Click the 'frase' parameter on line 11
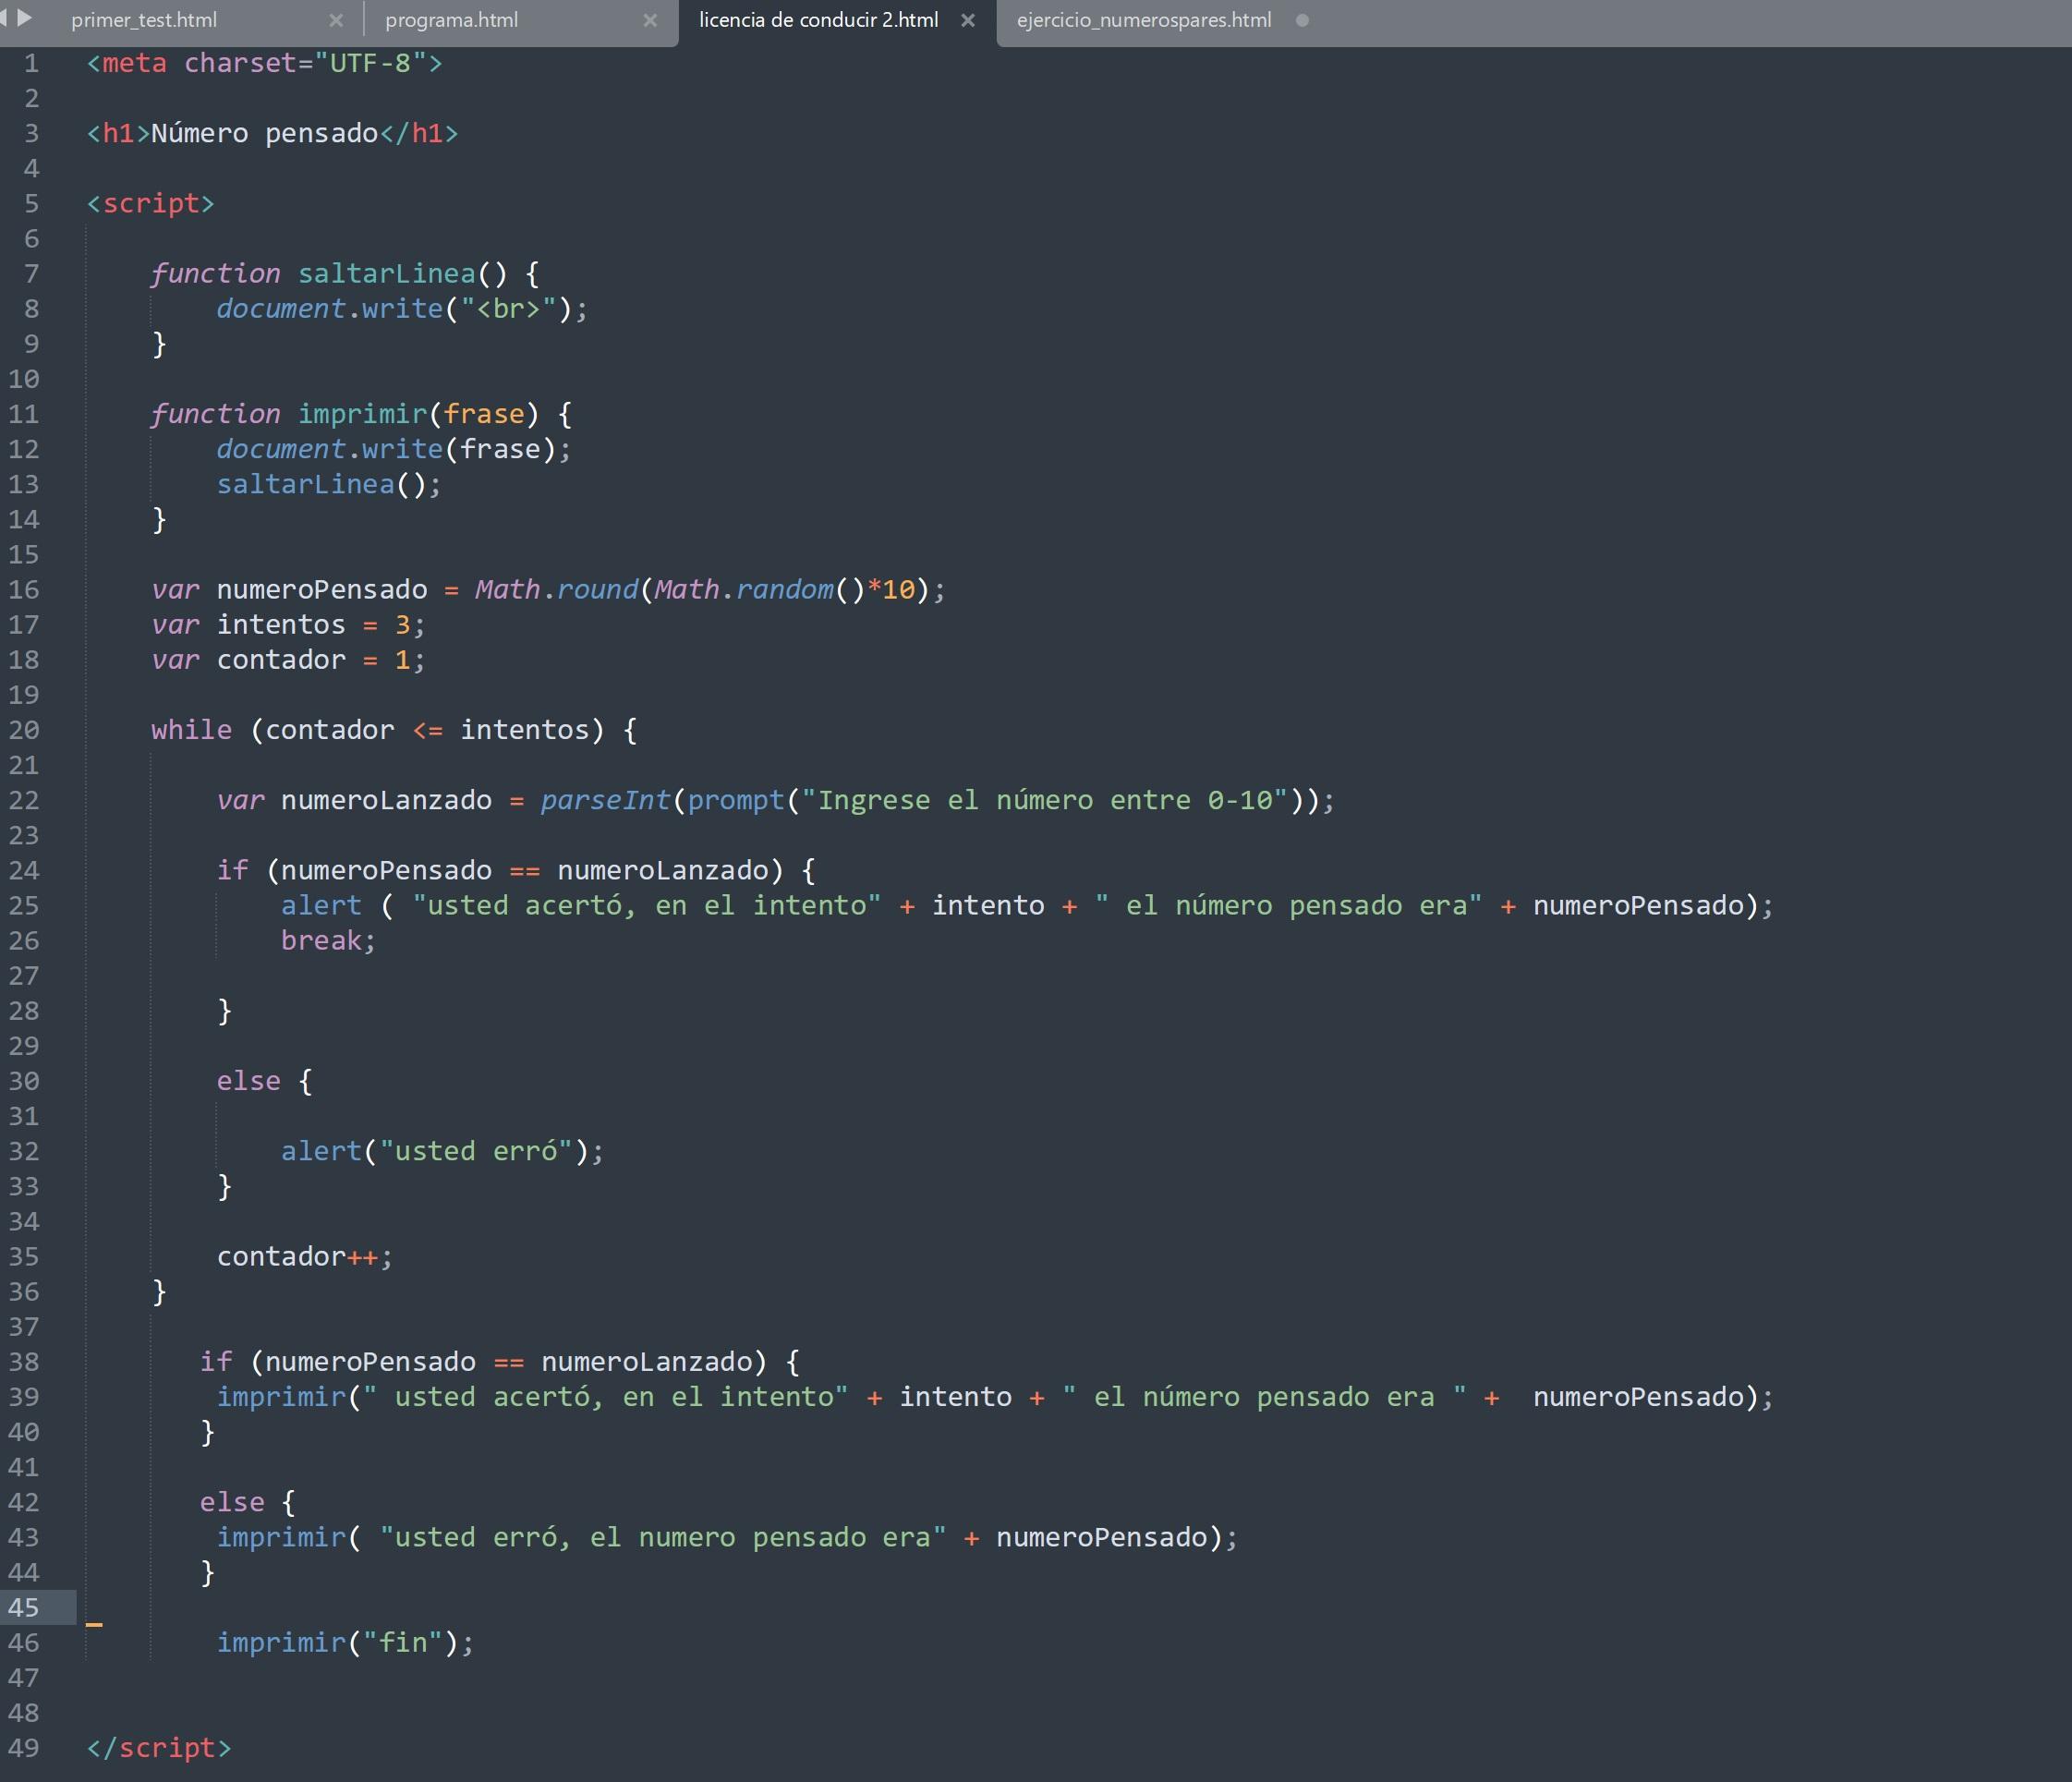The height and width of the screenshot is (1782, 2072). pyautogui.click(x=484, y=413)
